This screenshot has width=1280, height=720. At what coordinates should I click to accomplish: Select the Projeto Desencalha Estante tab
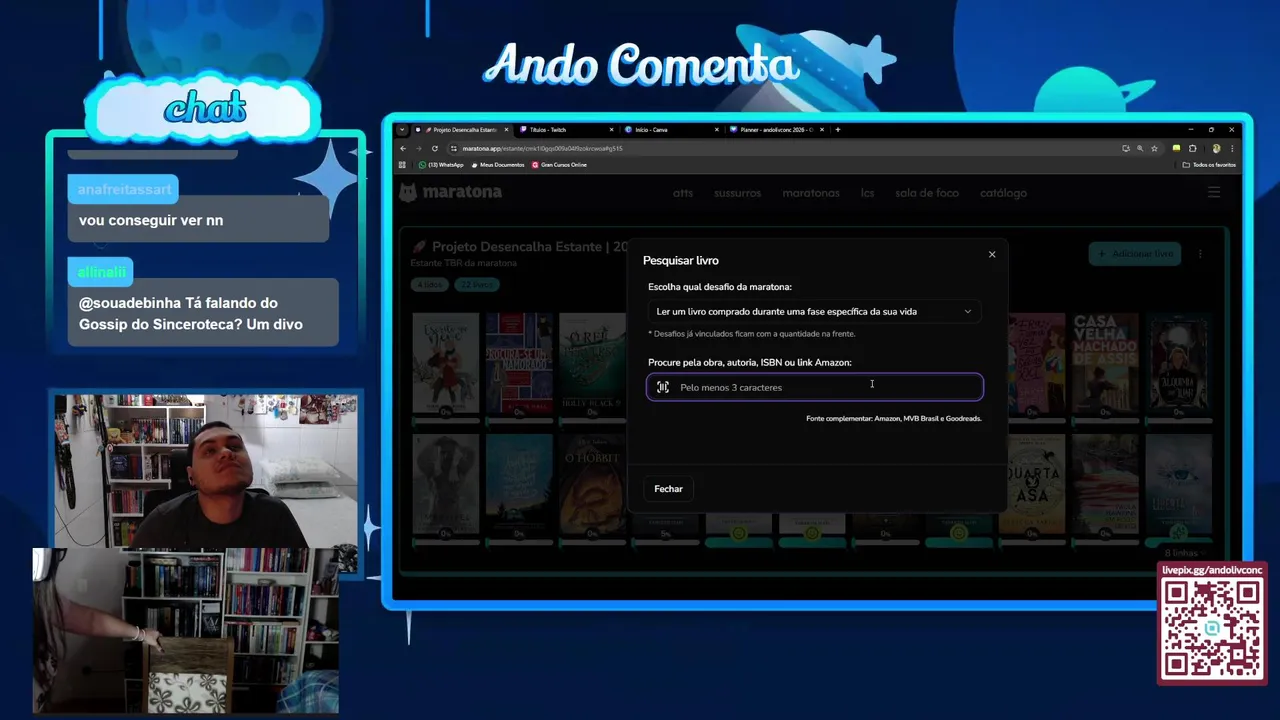point(463,130)
